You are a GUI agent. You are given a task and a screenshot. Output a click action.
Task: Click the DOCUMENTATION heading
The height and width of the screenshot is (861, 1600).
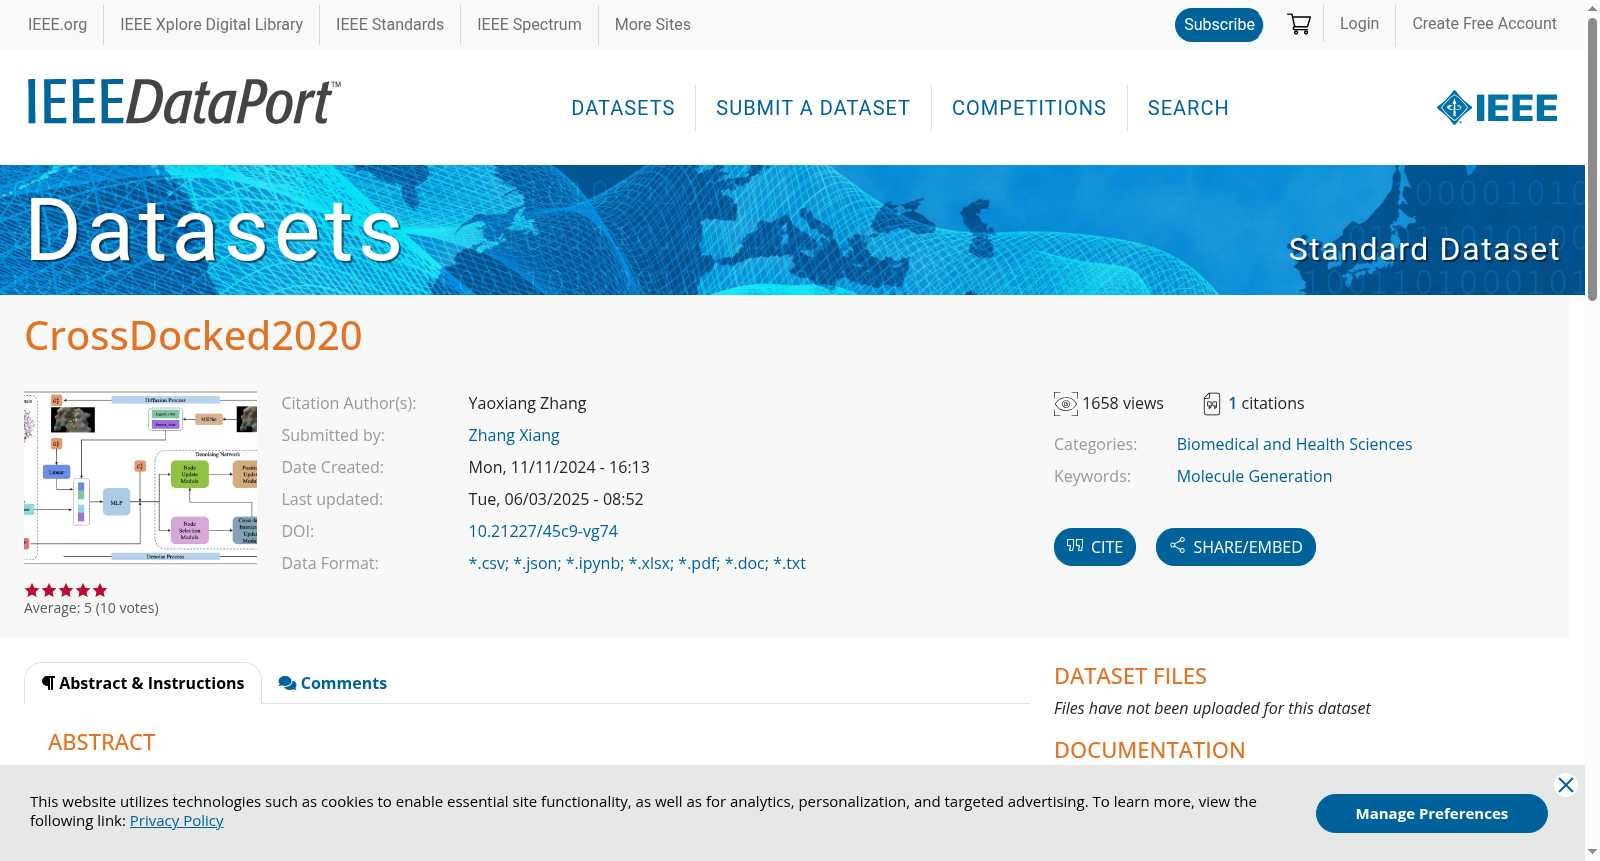[1150, 750]
